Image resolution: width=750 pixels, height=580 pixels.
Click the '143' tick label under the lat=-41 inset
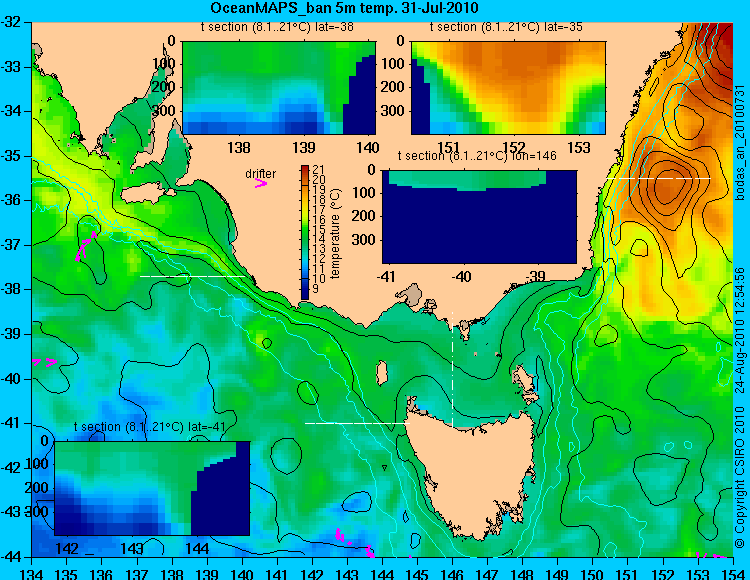(132, 548)
